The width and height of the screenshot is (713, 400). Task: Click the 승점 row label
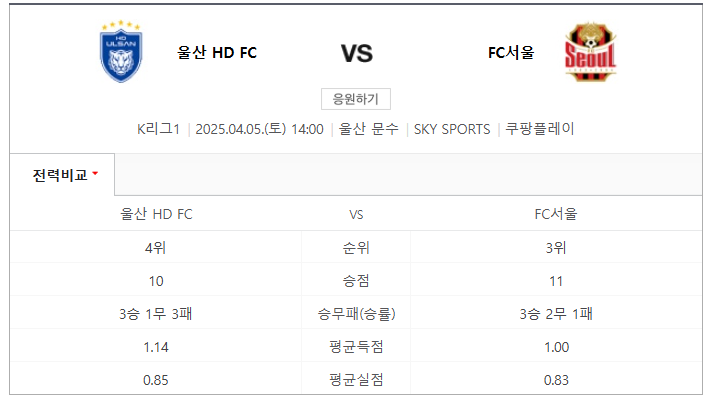tap(356, 281)
